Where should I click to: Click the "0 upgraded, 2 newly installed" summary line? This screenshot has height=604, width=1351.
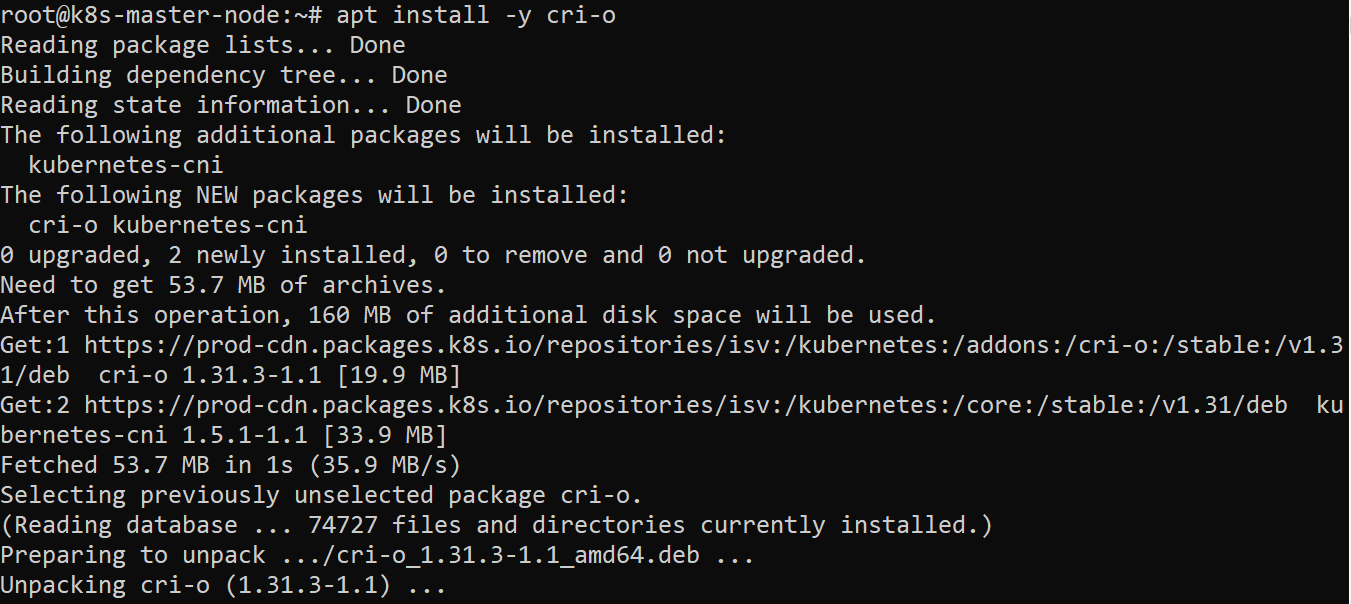[433, 255]
